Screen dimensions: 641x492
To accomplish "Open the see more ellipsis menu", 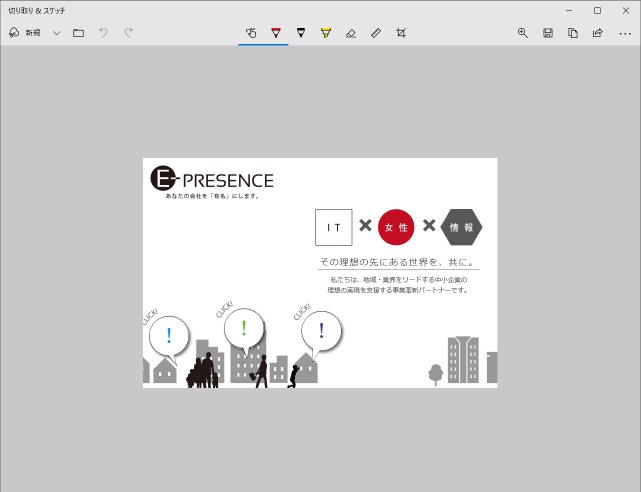I will (625, 34).
